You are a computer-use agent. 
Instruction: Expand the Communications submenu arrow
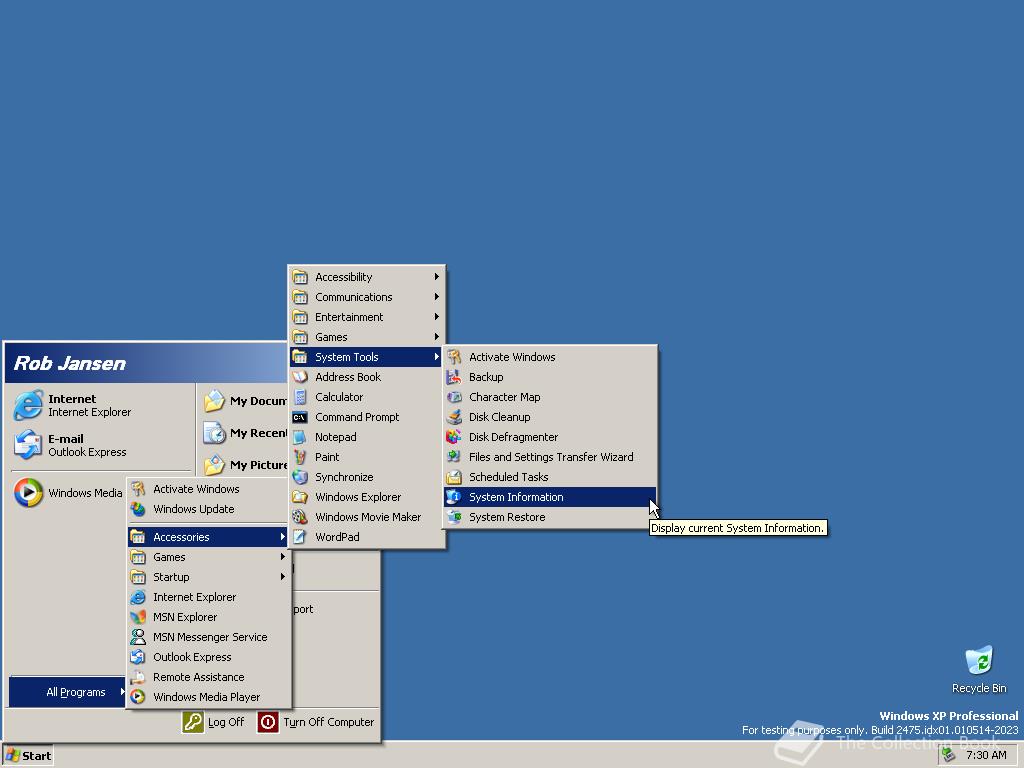(436, 296)
